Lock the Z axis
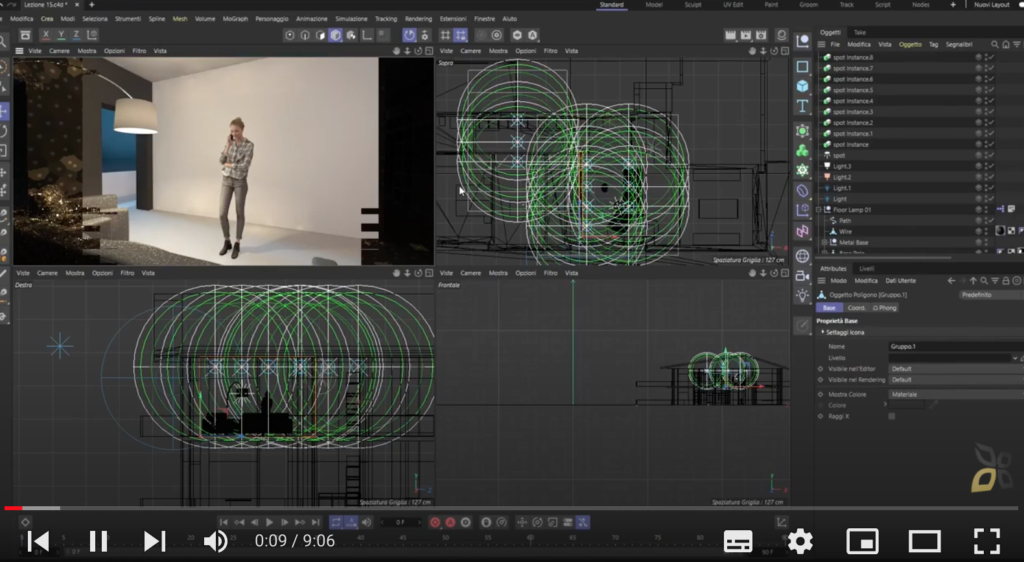1024x562 pixels. coord(76,35)
